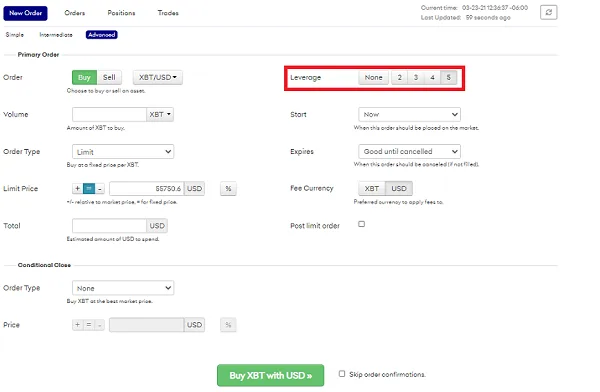Open Conditional Close Order Type dropdown

[x=123, y=288]
